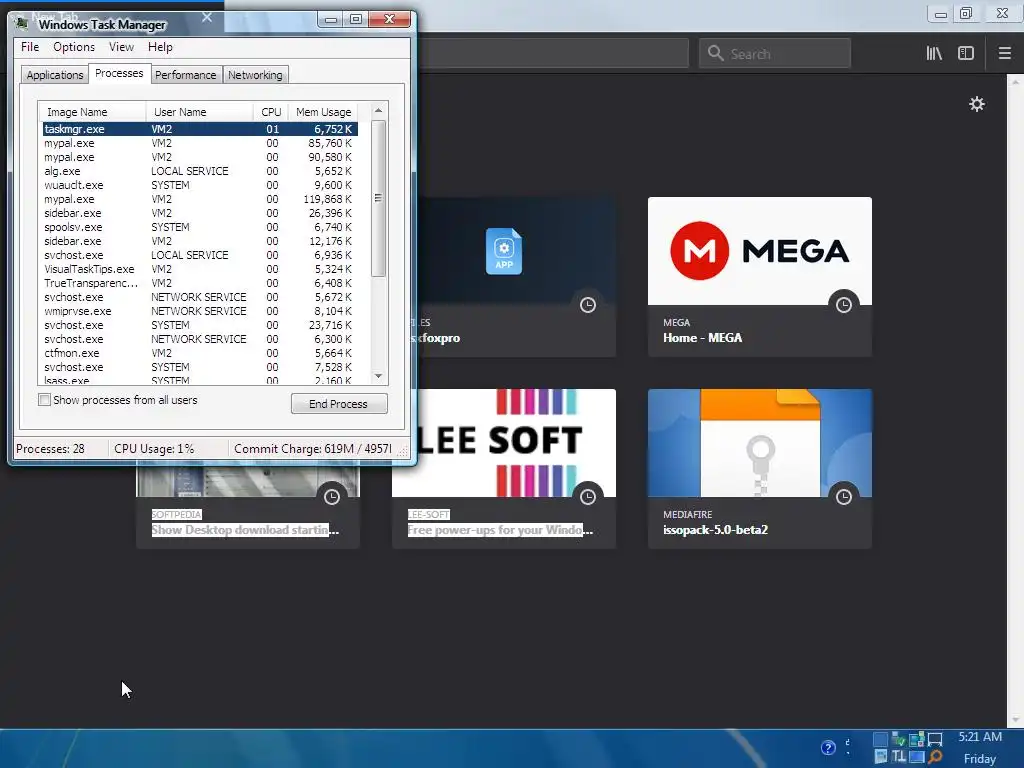Switch to the Processes tab
1024x768 pixels.
tap(119, 73)
